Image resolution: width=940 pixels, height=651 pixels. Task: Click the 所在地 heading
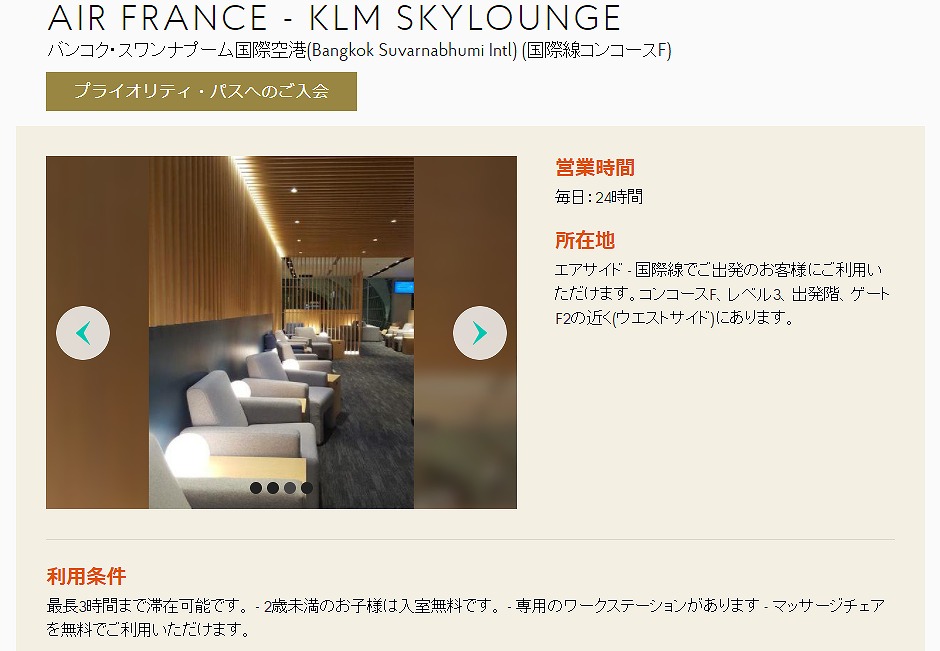click(585, 240)
